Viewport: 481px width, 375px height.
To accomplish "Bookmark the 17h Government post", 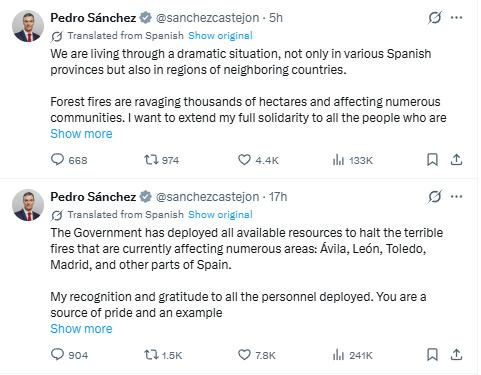I will (432, 354).
